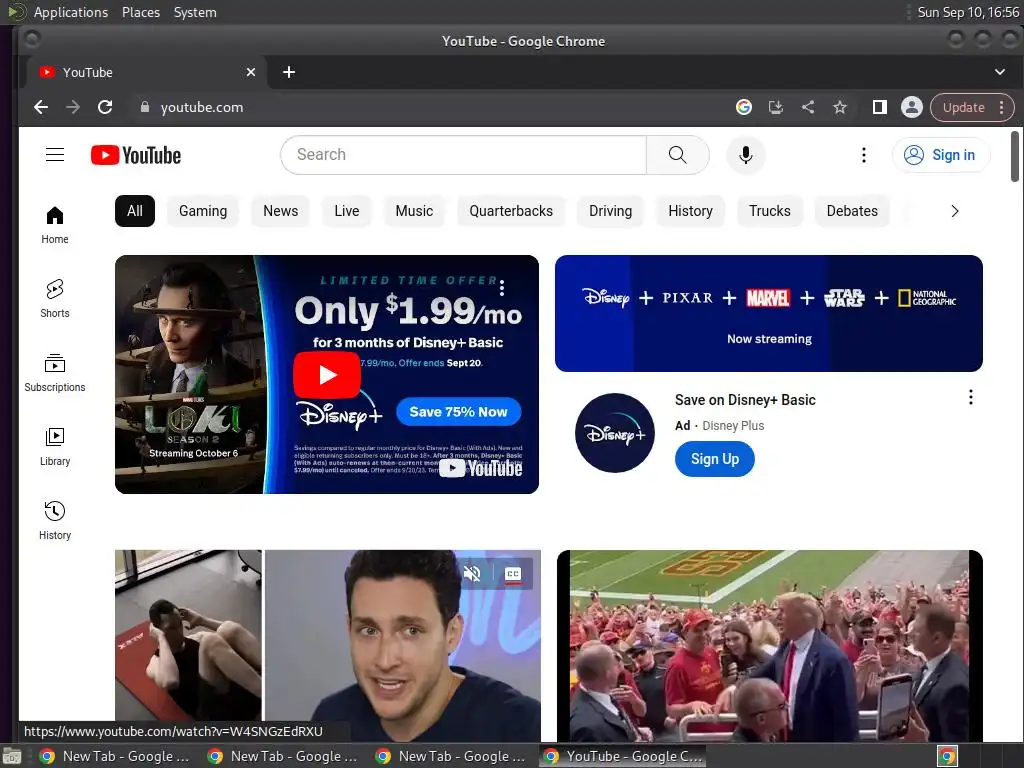Open the Places menu
The width and height of the screenshot is (1024, 768).
click(140, 12)
